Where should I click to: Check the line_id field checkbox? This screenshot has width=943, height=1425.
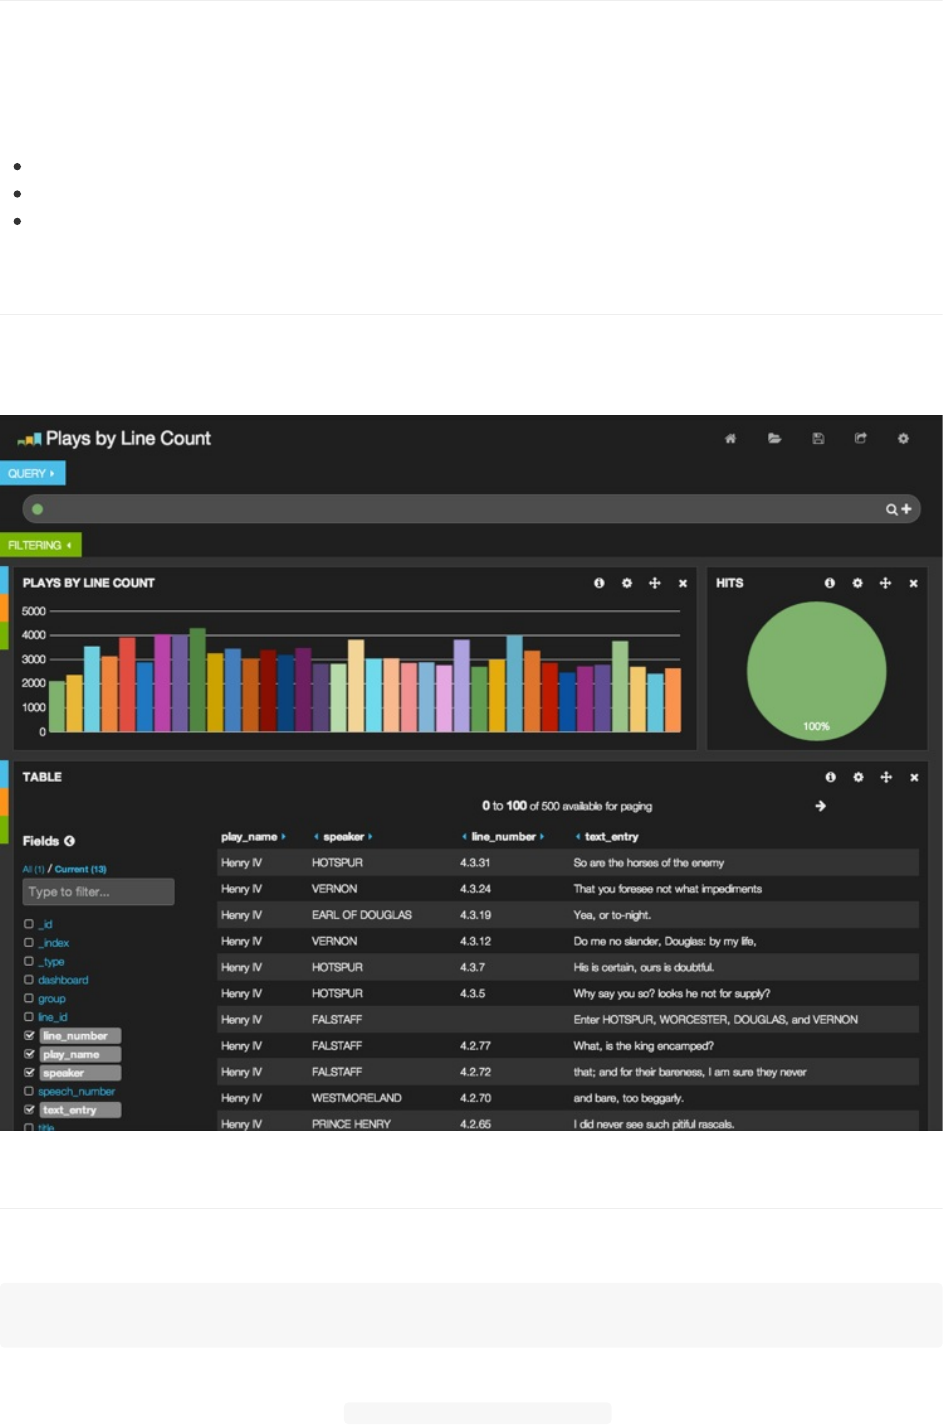[x=29, y=1017]
